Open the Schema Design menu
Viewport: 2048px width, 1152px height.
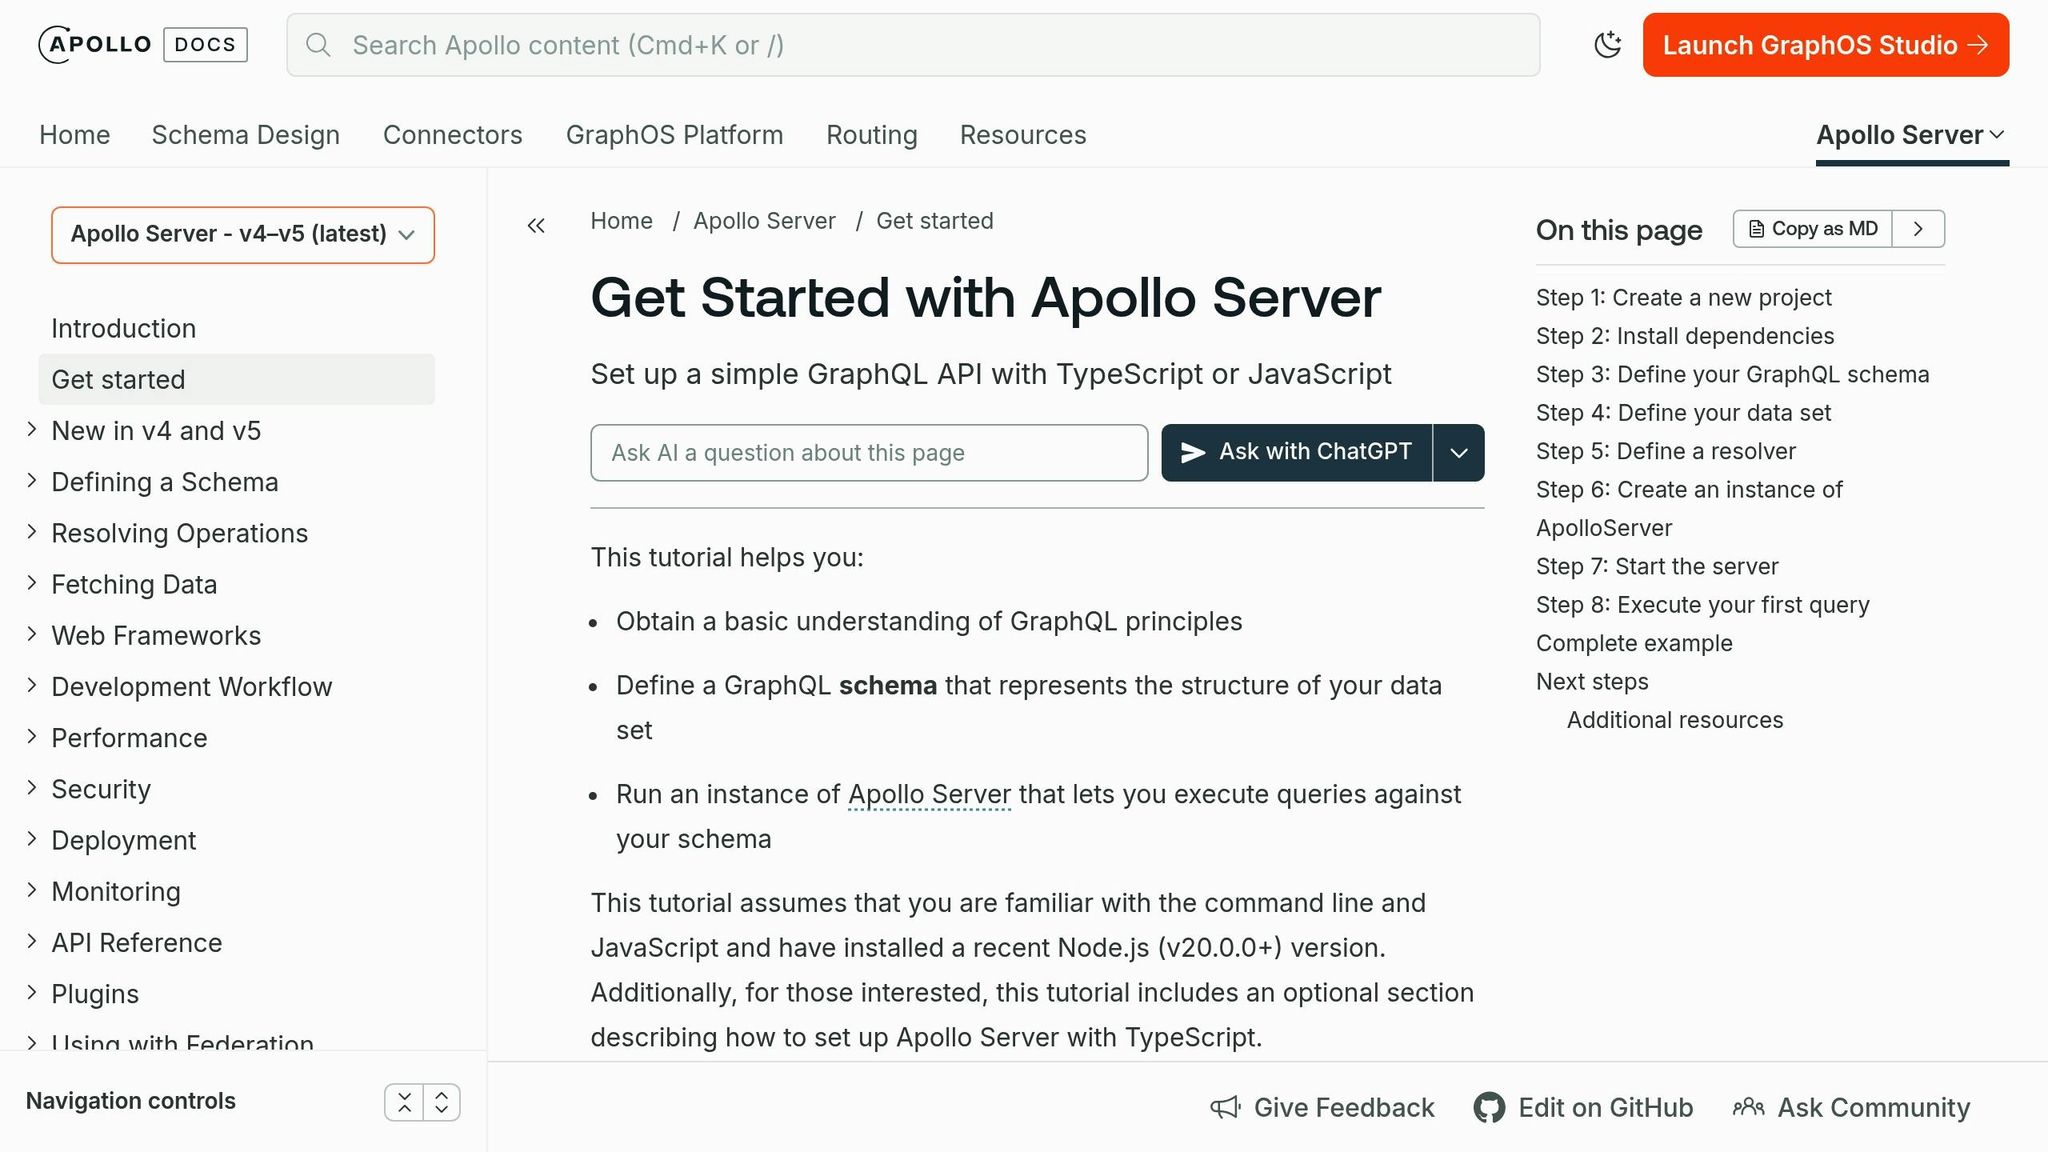(246, 134)
